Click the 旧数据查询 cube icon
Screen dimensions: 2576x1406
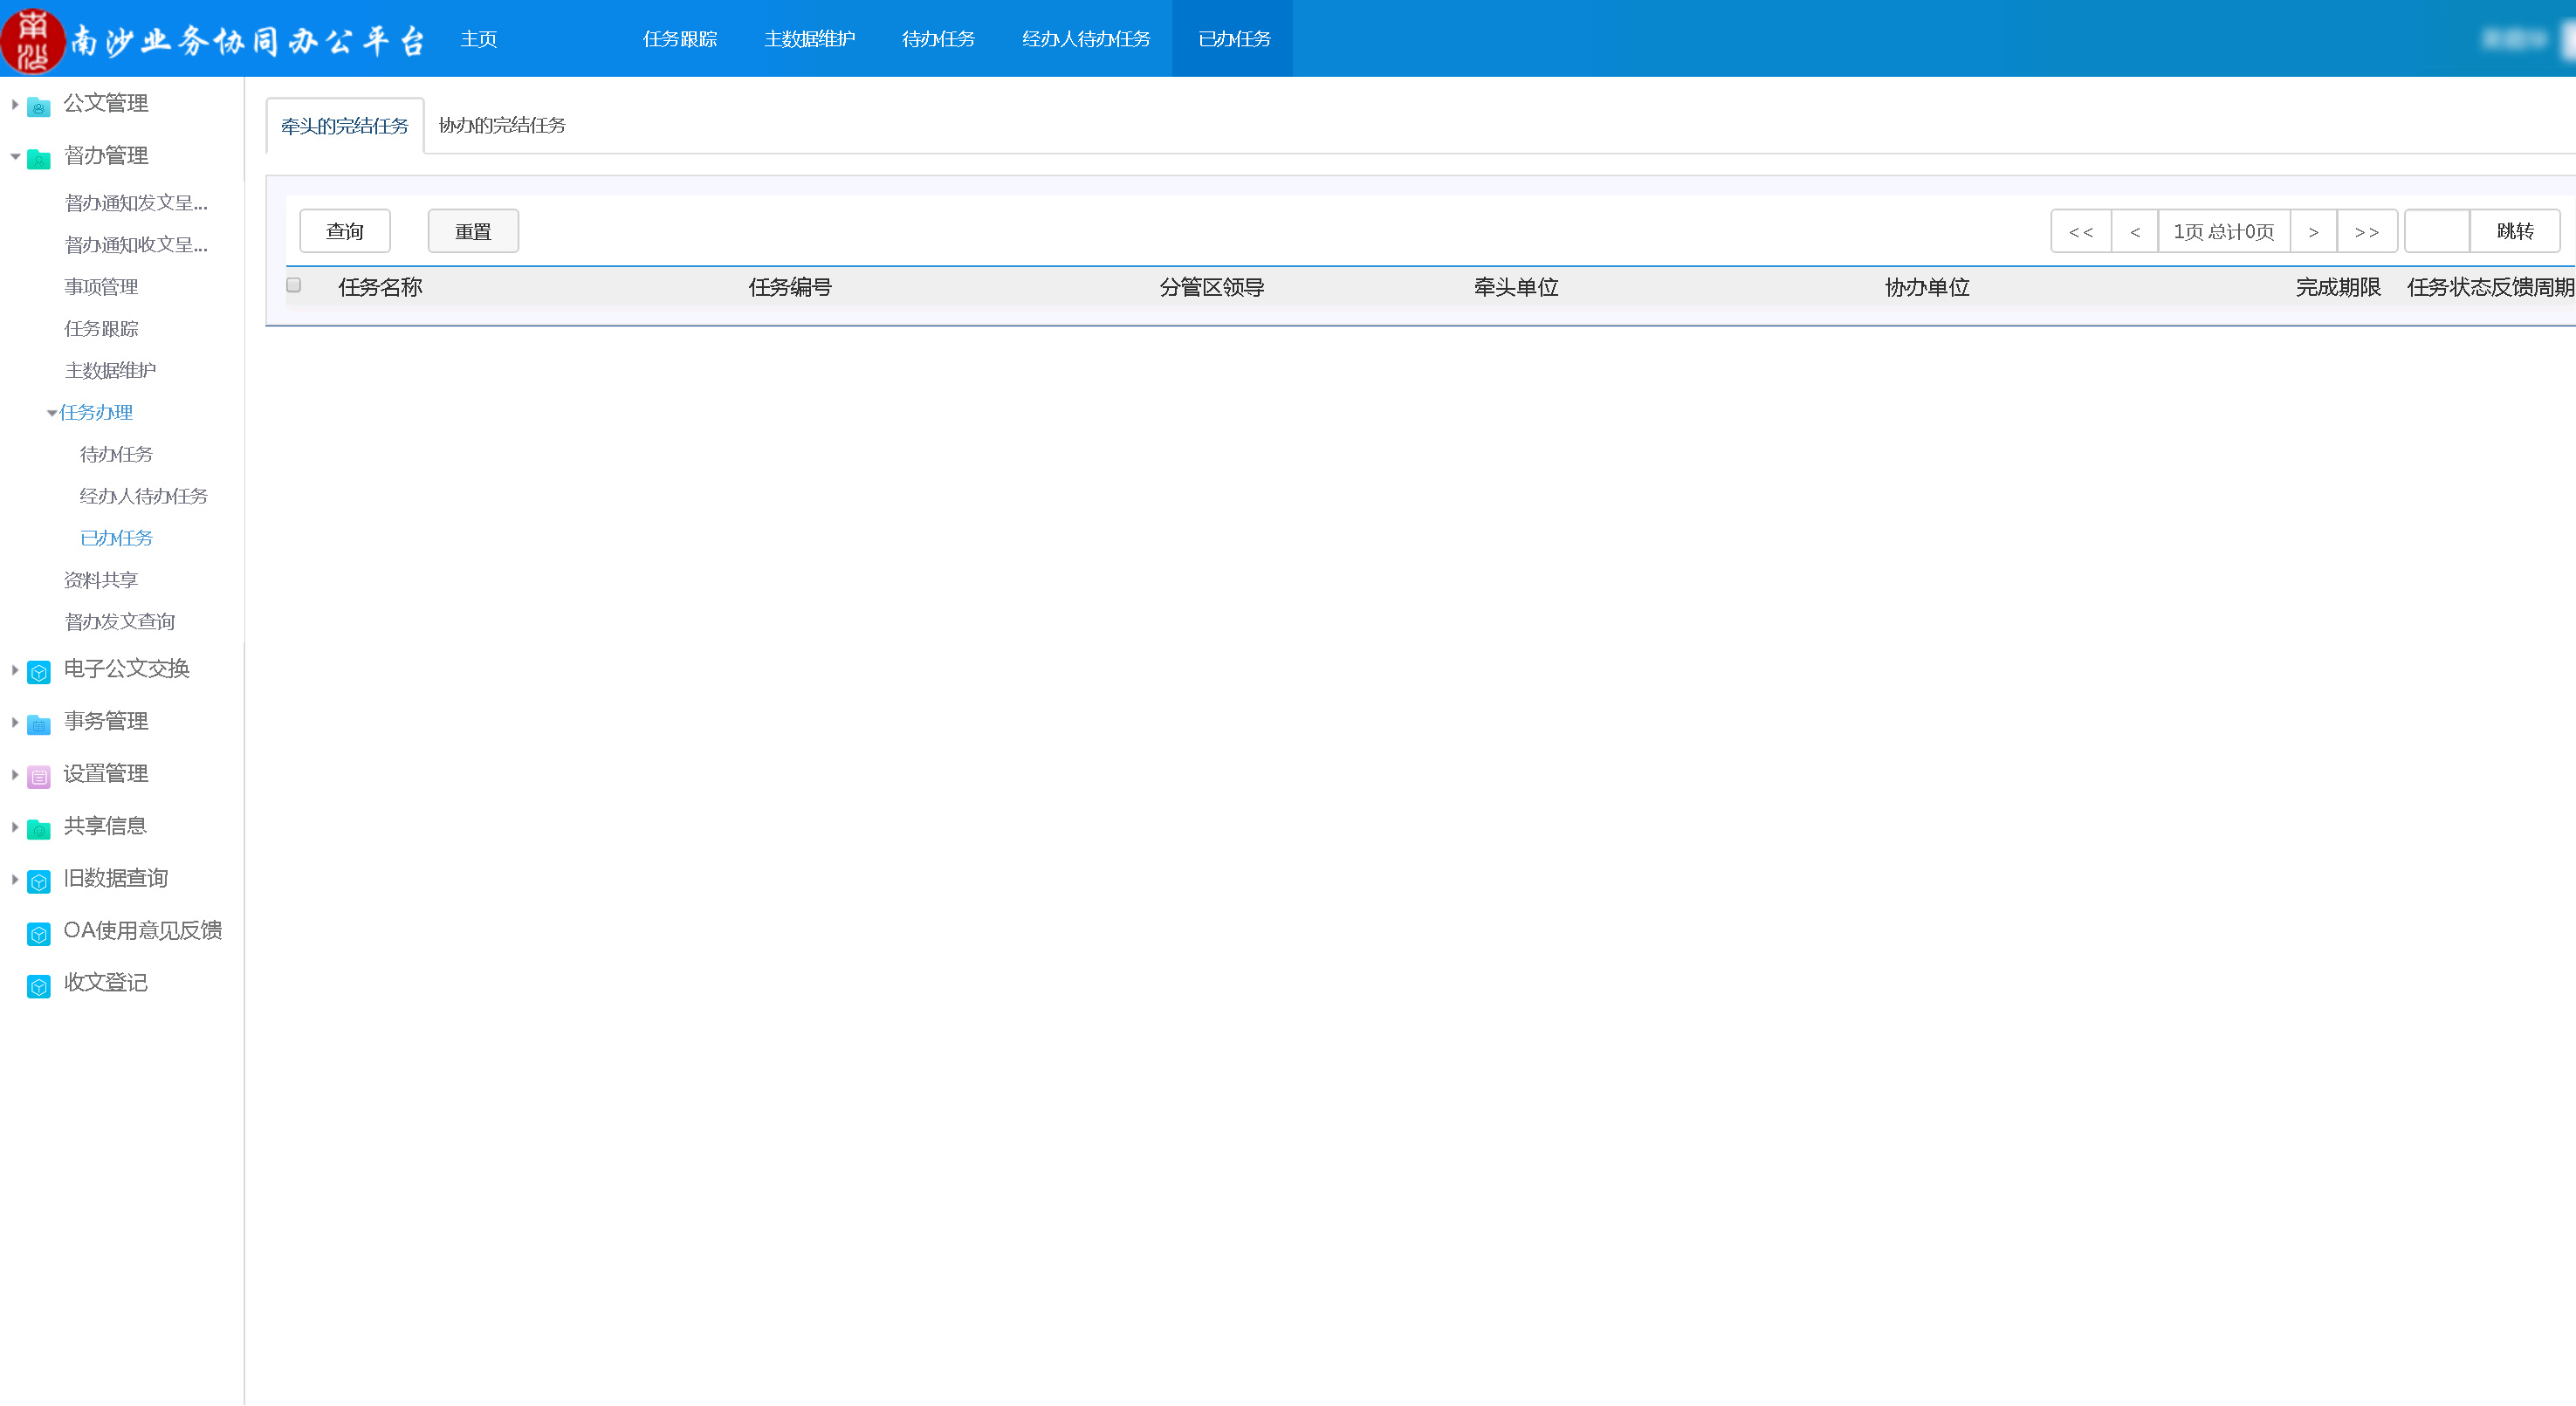click(39, 881)
